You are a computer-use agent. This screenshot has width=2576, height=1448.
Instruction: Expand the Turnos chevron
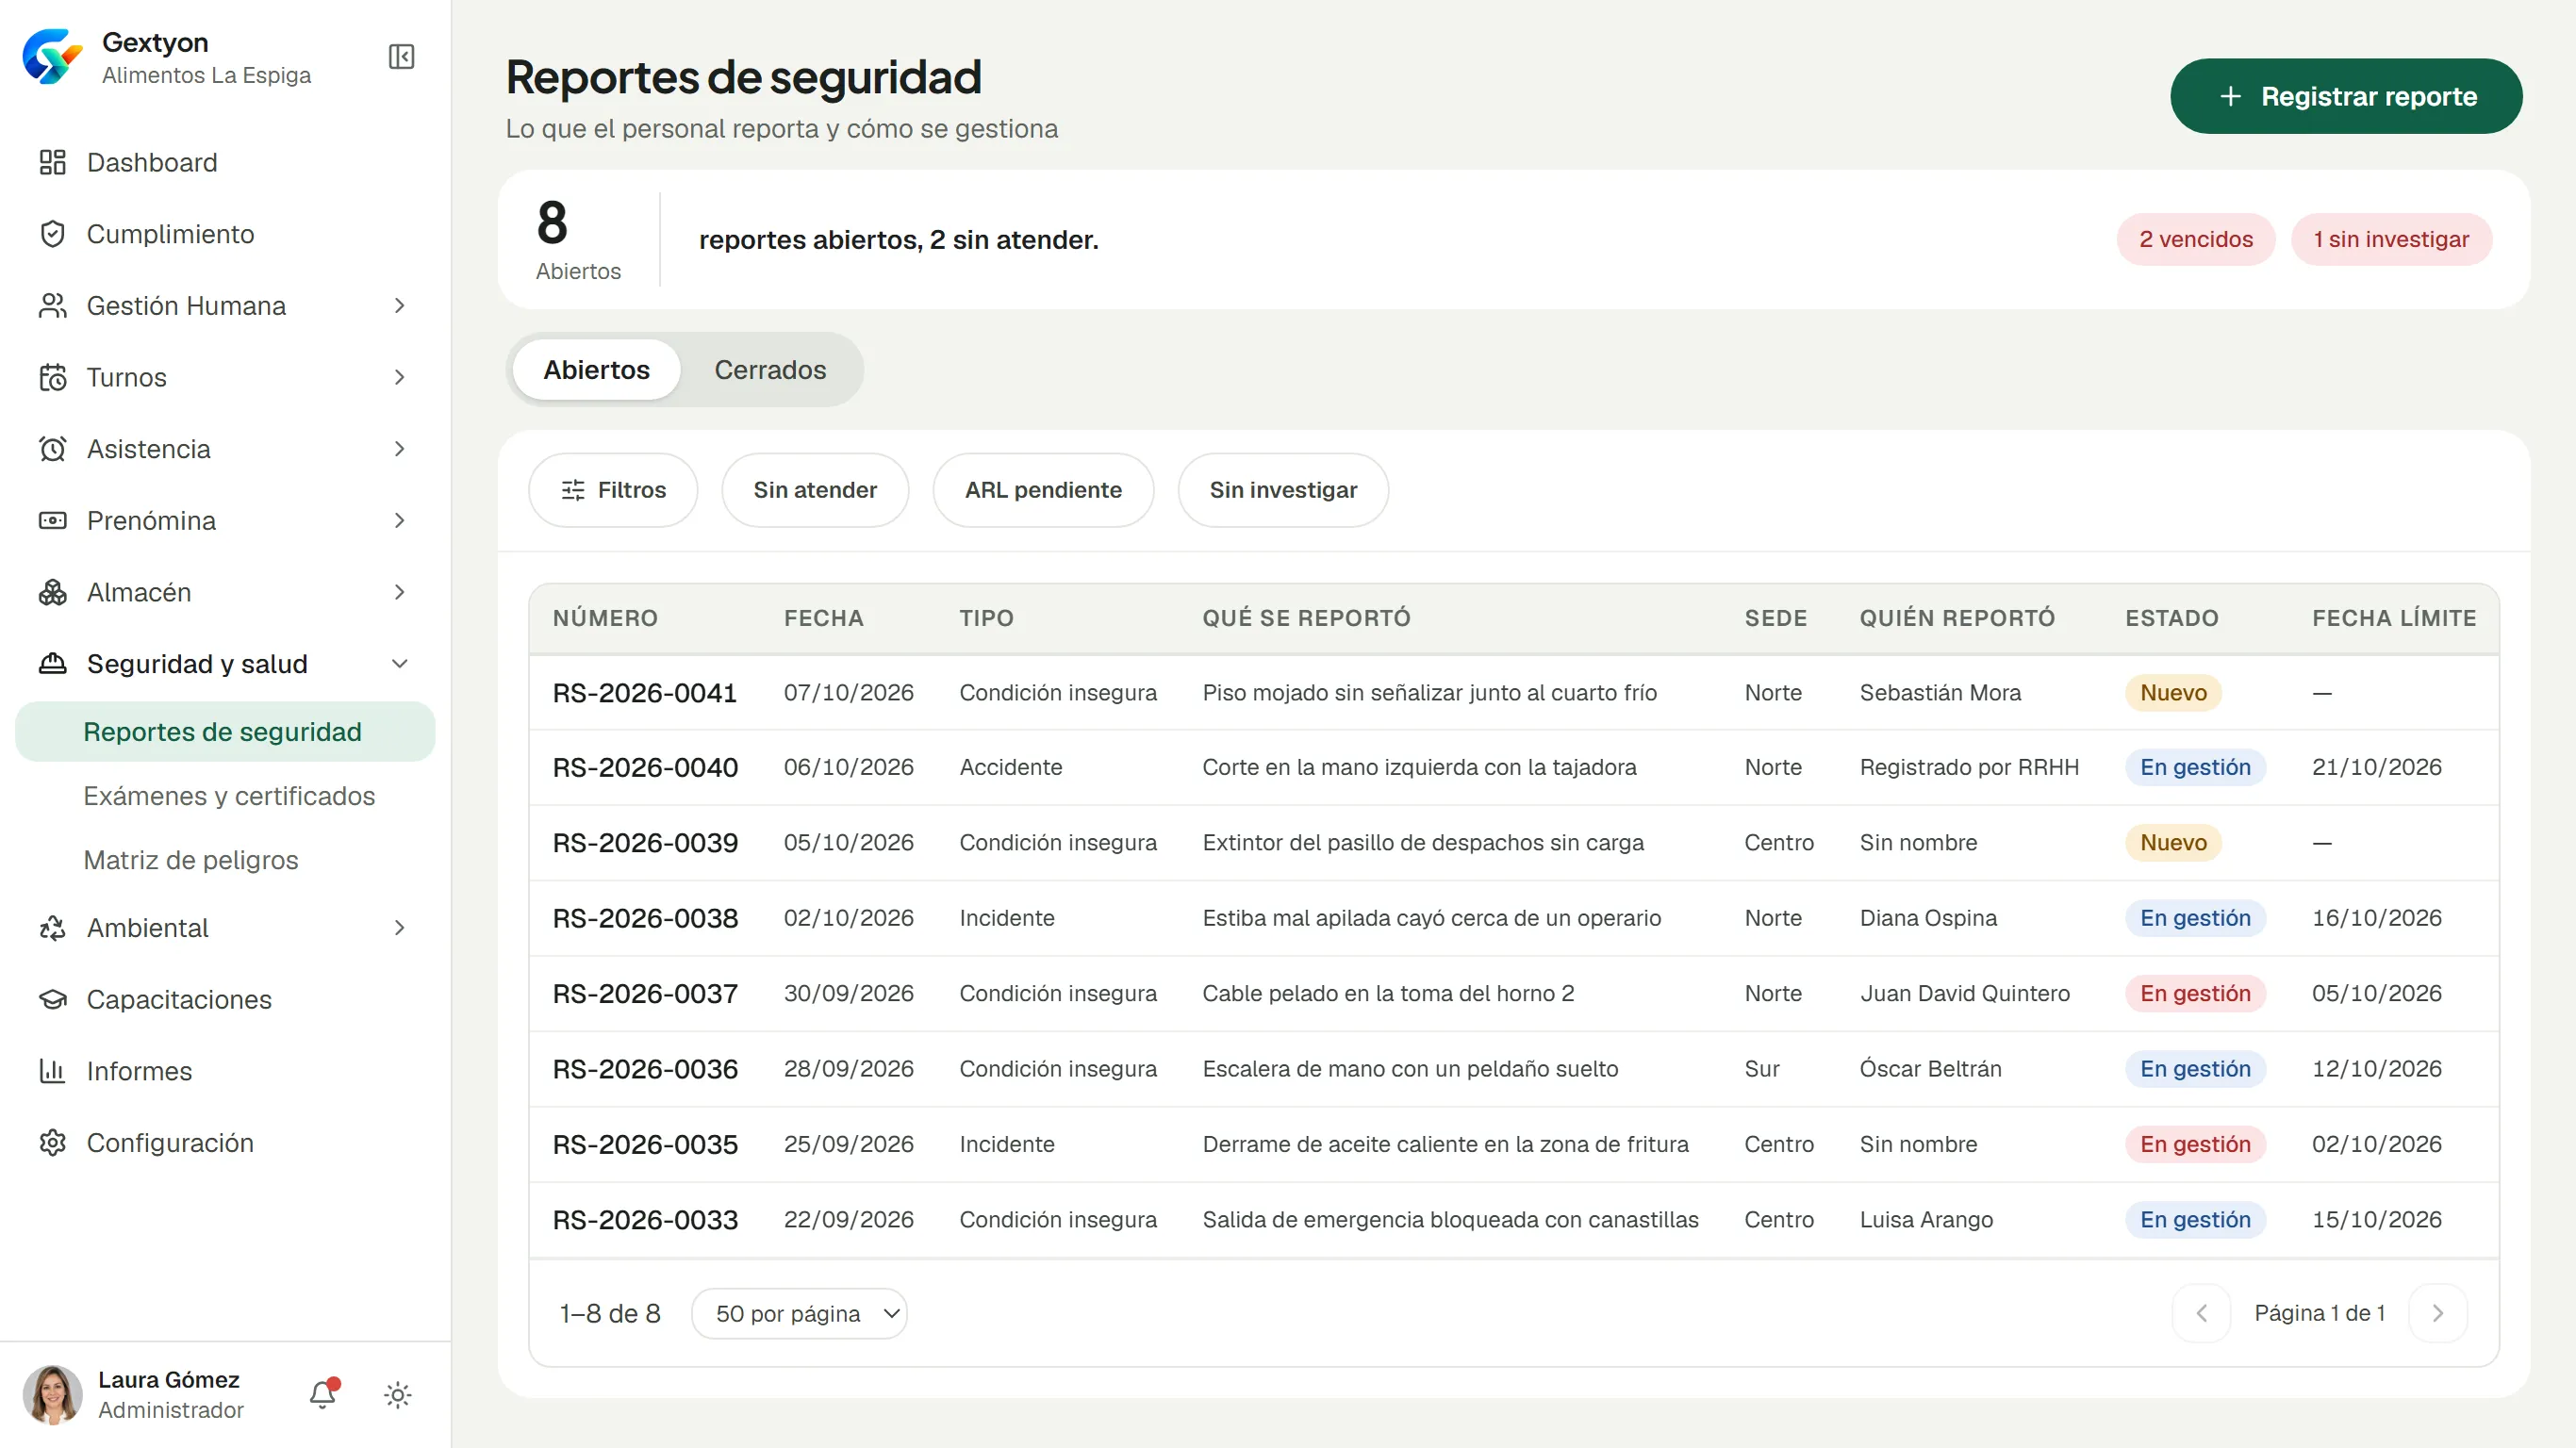coord(399,377)
